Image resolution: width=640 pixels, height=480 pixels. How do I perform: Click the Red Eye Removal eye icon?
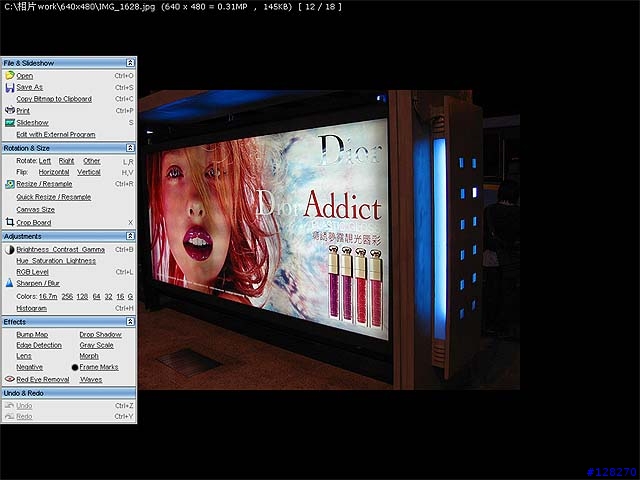(9, 379)
